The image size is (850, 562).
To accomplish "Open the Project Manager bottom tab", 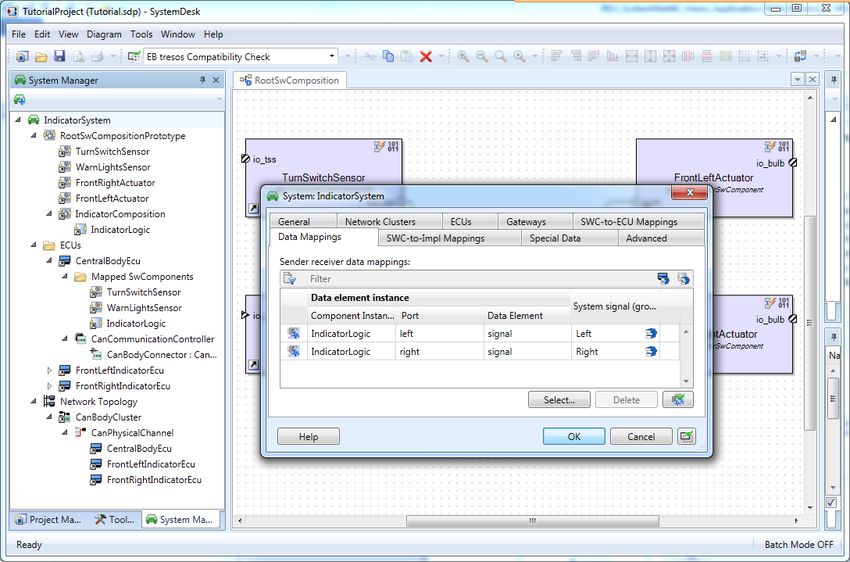I will [48, 519].
